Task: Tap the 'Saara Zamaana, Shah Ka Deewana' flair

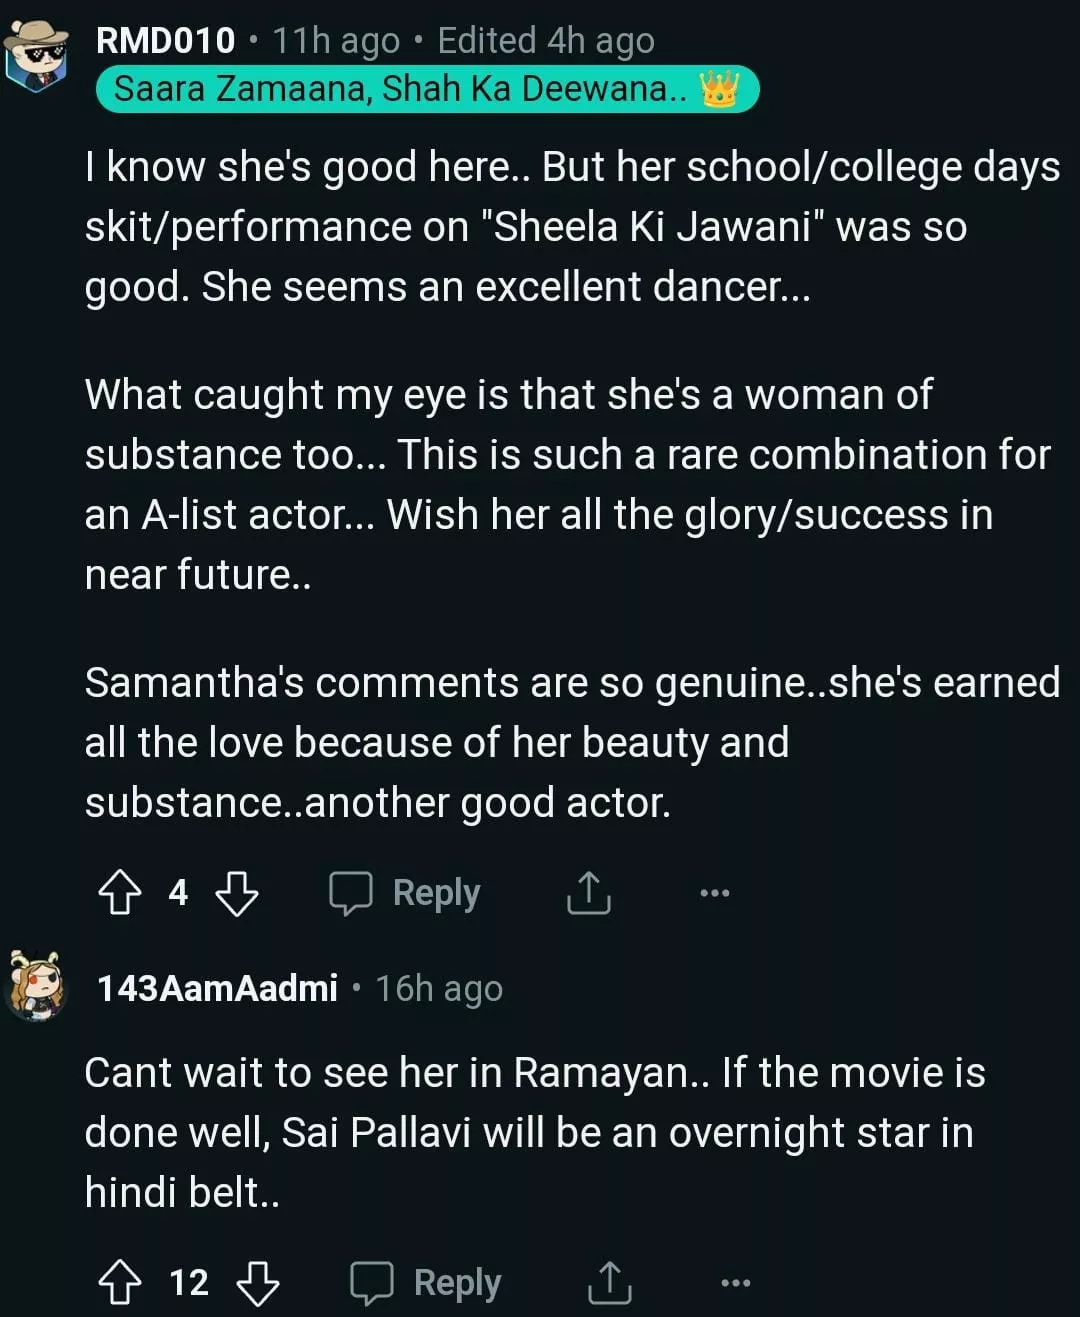Action: pos(400,89)
